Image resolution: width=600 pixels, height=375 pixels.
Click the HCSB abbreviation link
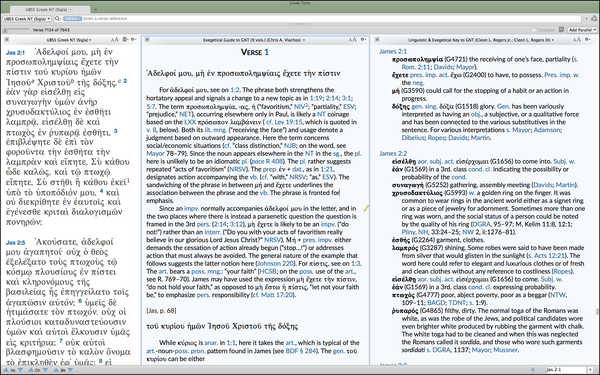tap(267, 271)
